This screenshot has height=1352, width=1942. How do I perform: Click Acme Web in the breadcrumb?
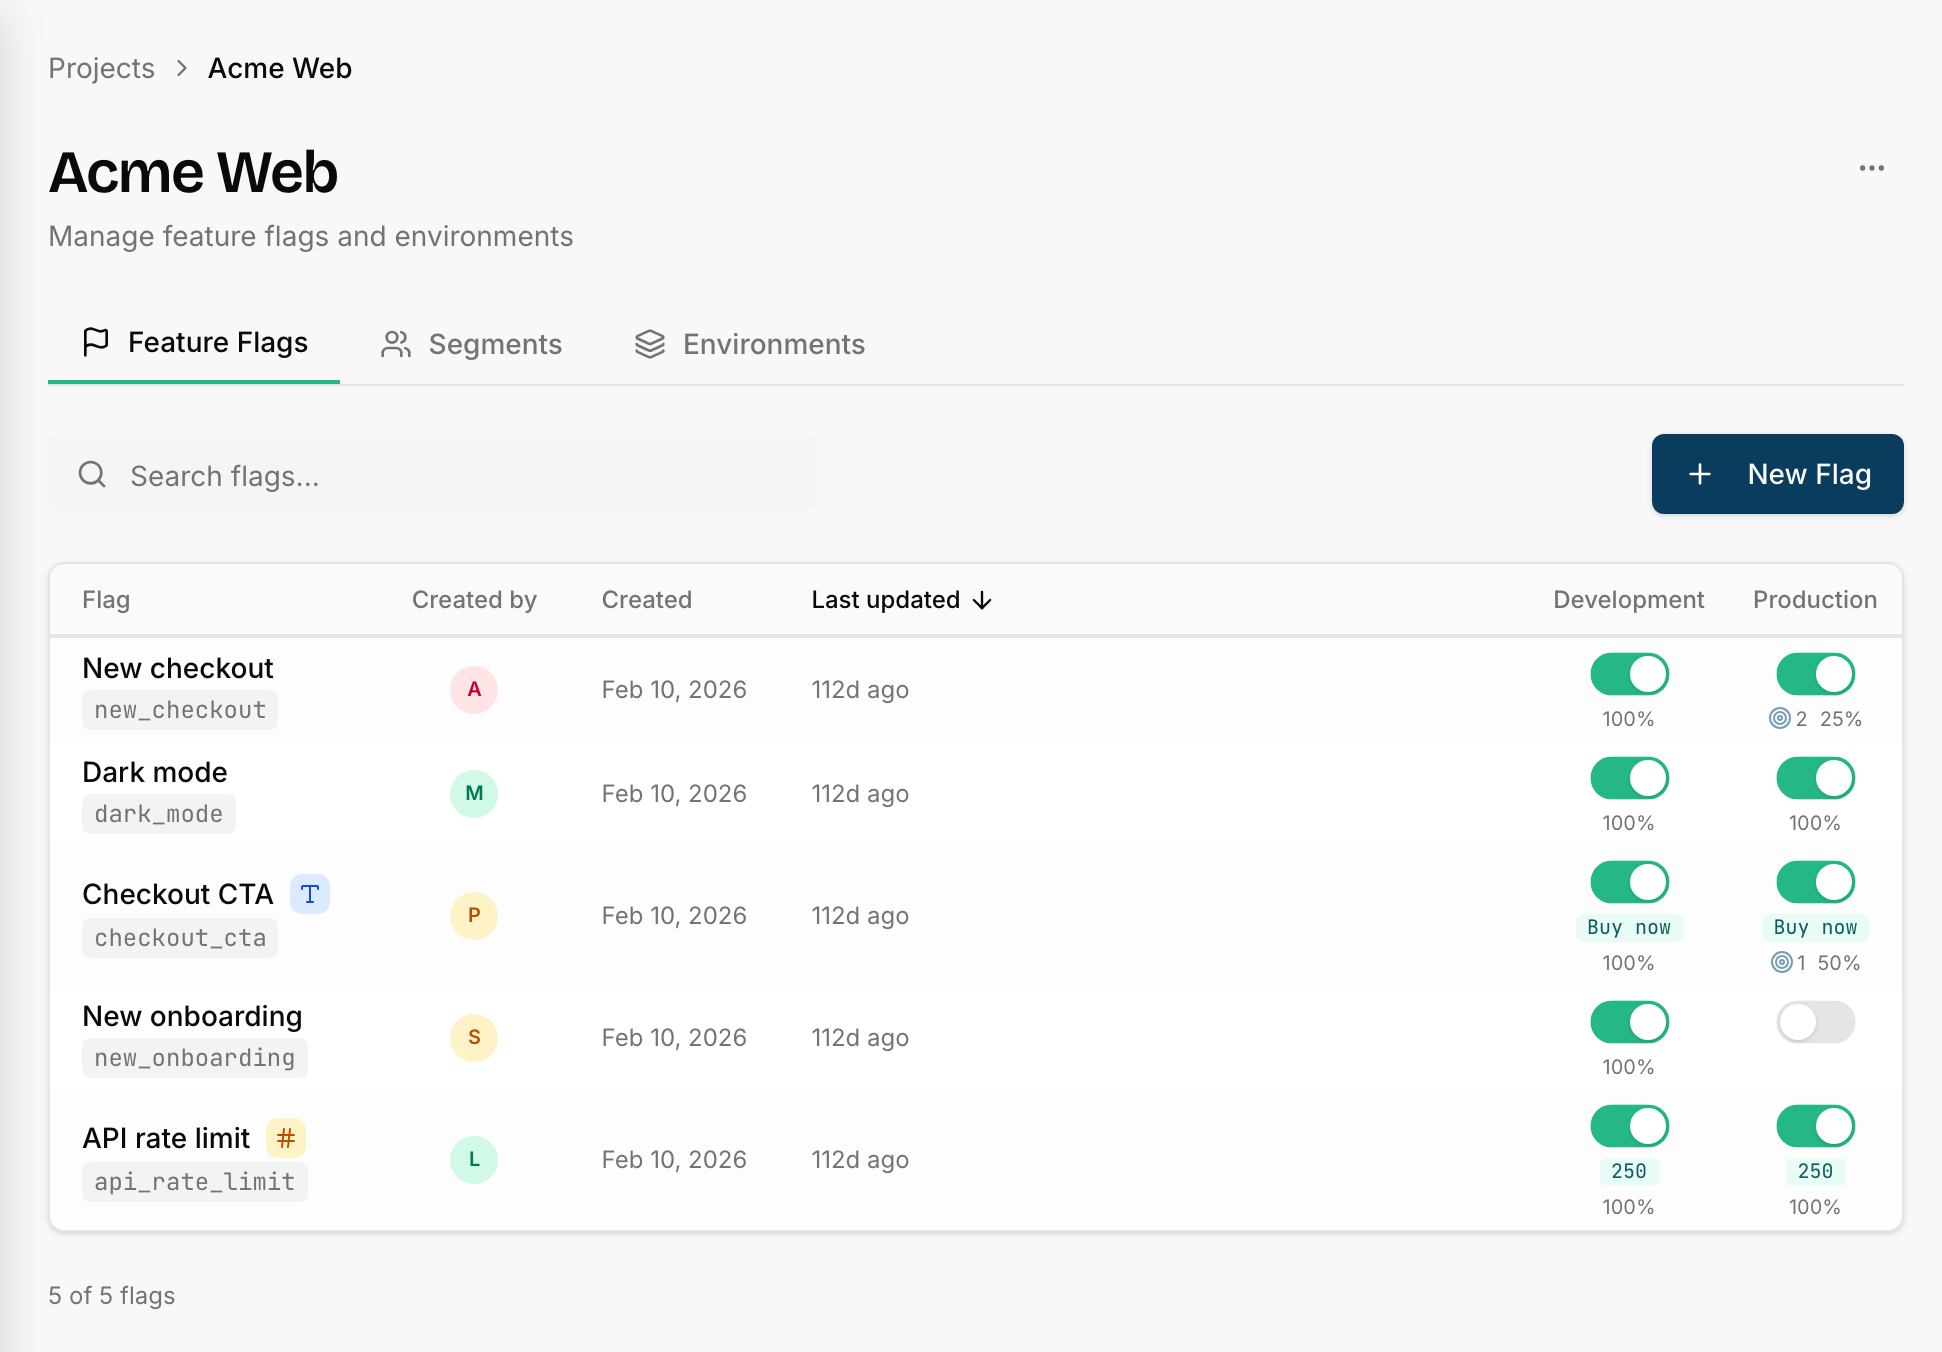[x=280, y=68]
